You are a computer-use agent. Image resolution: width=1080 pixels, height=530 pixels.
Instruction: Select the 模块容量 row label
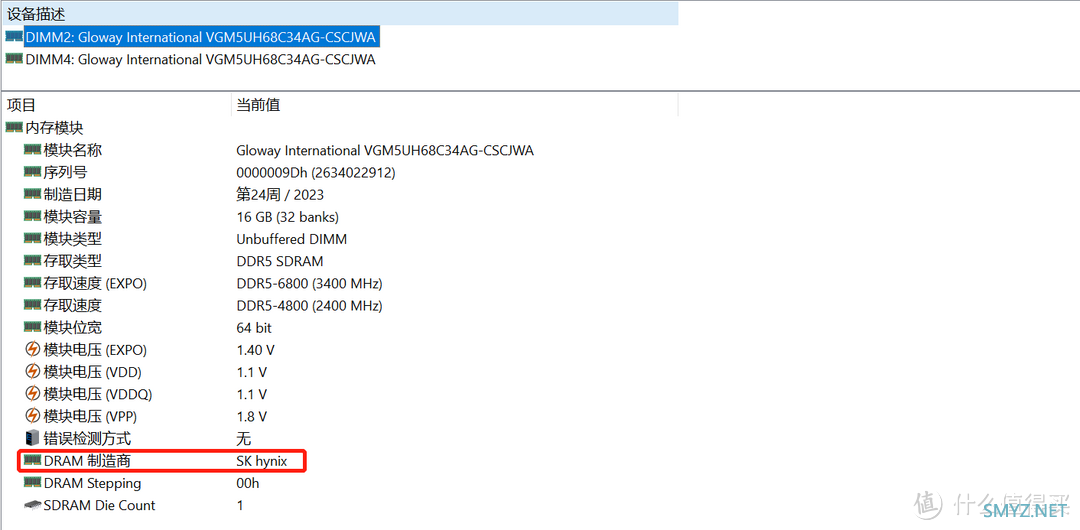coord(72,216)
